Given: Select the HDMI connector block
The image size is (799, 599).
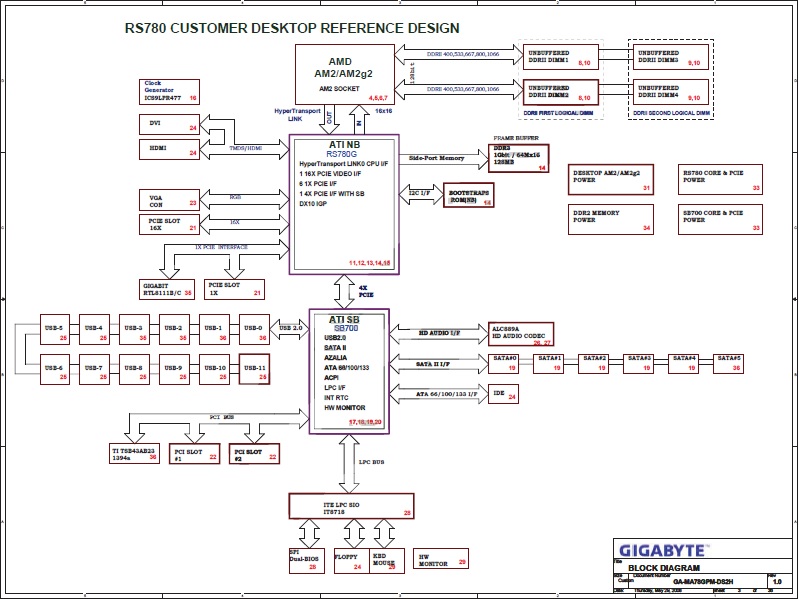Looking at the screenshot, I should (x=169, y=149).
